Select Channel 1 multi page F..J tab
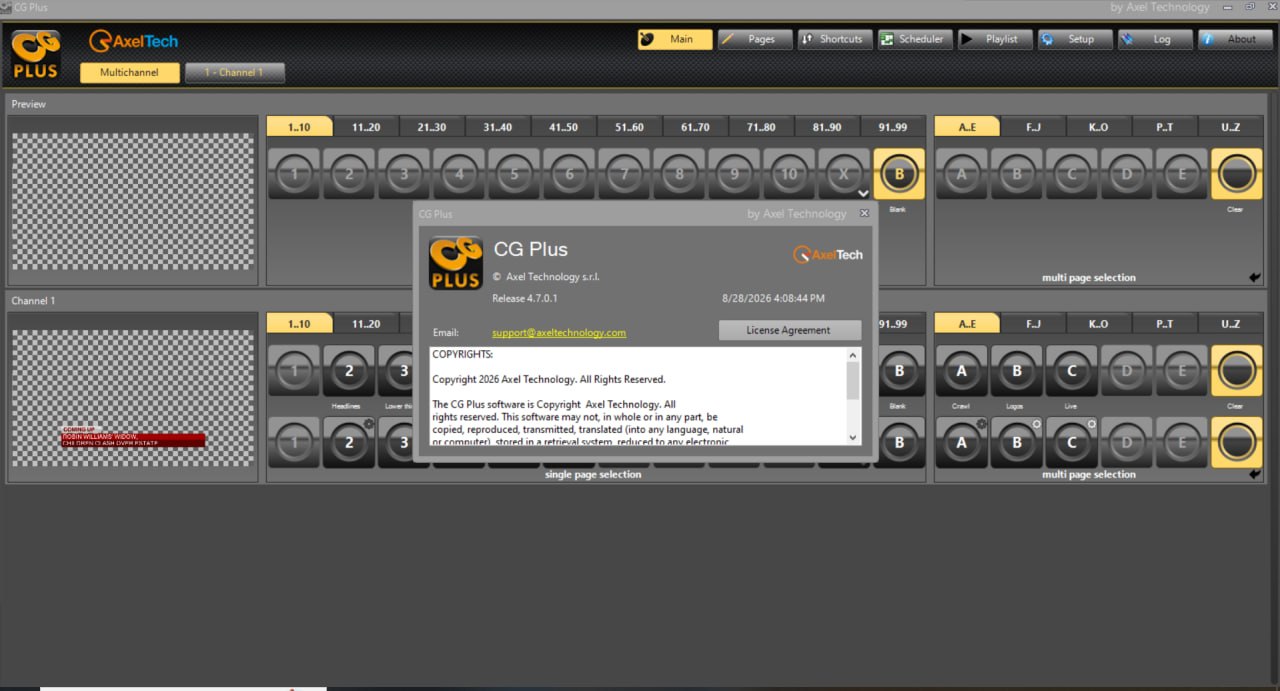Screen dimensions: 1280x691 (x=1033, y=324)
